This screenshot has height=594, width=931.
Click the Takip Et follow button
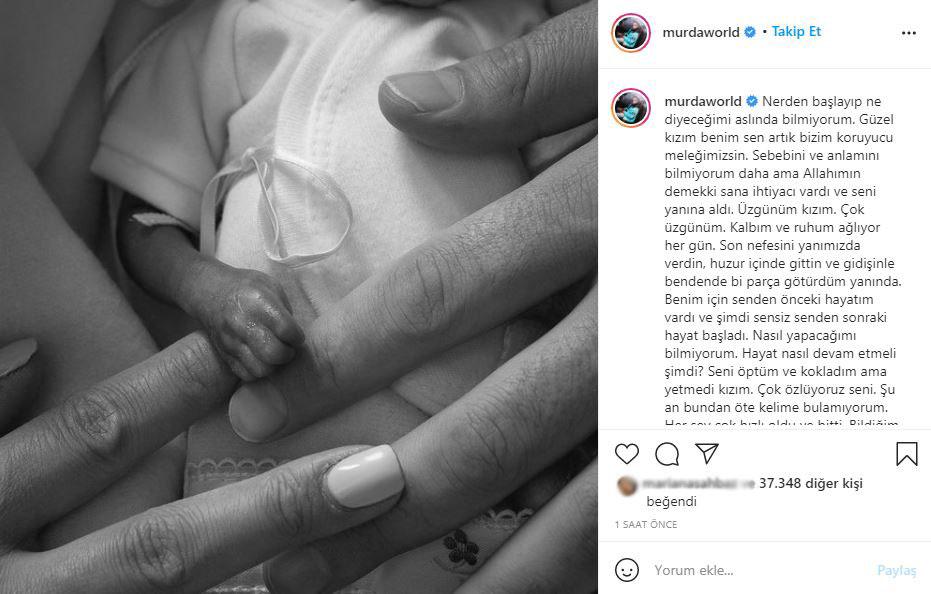click(x=796, y=31)
